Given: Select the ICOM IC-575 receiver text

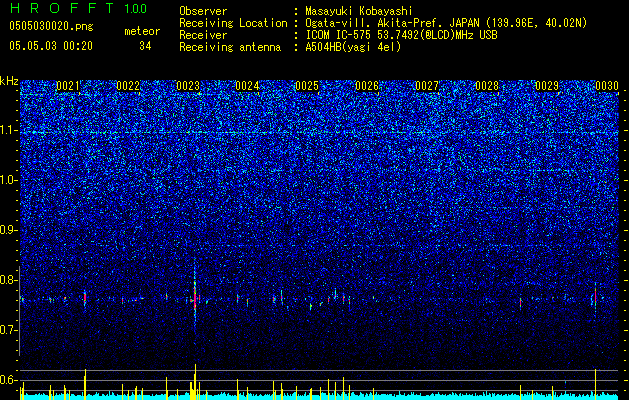Looking at the screenshot, I should pos(401,35).
